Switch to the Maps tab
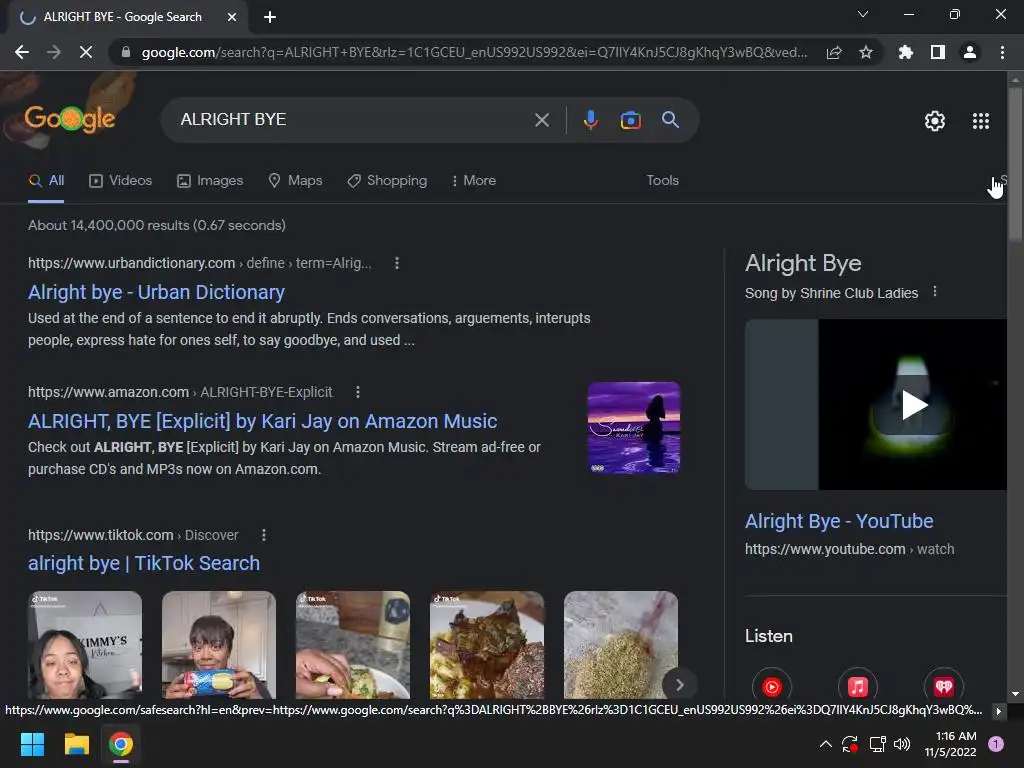 tap(295, 180)
